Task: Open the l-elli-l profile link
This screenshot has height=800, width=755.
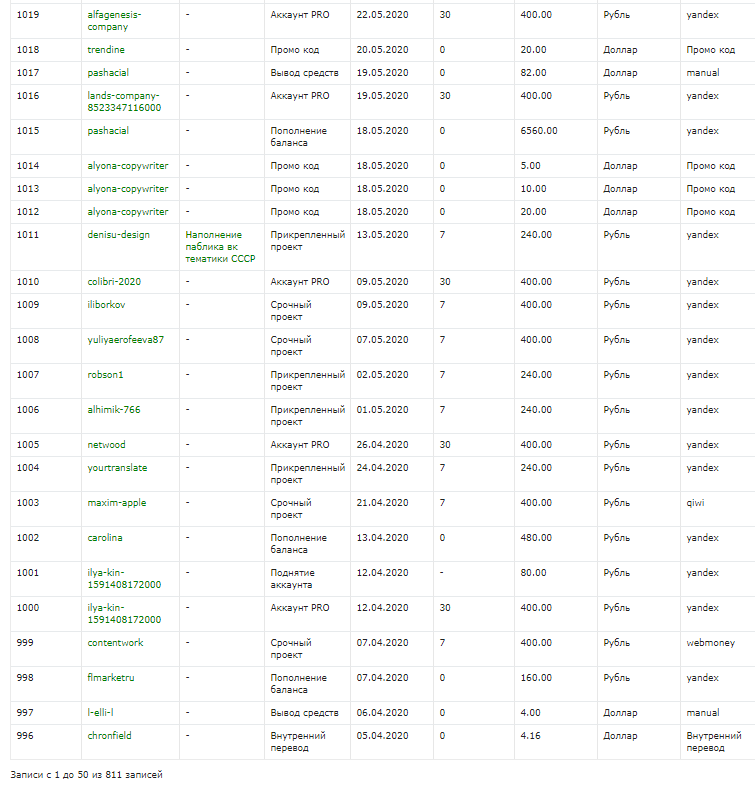Action: tap(103, 713)
